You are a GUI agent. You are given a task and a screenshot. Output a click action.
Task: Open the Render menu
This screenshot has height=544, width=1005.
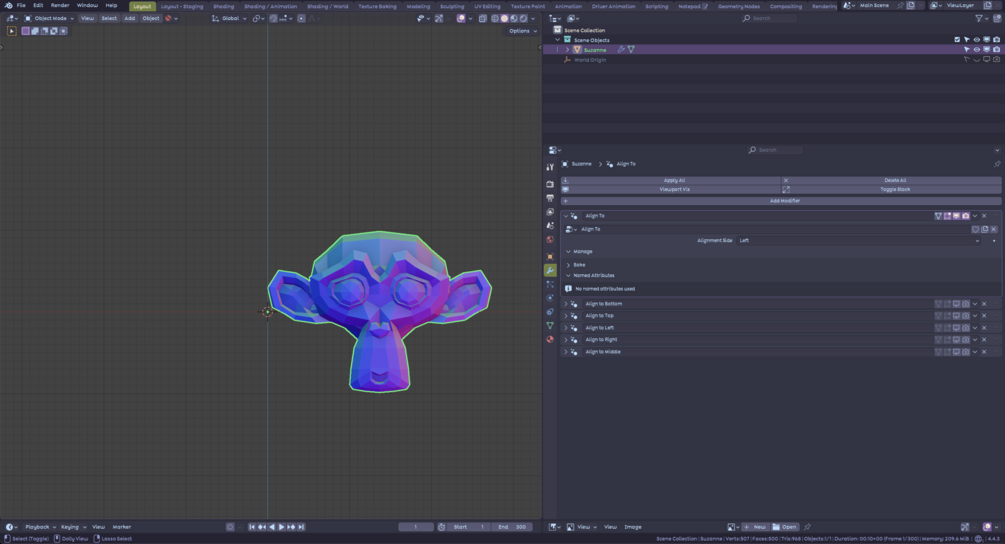coord(60,5)
